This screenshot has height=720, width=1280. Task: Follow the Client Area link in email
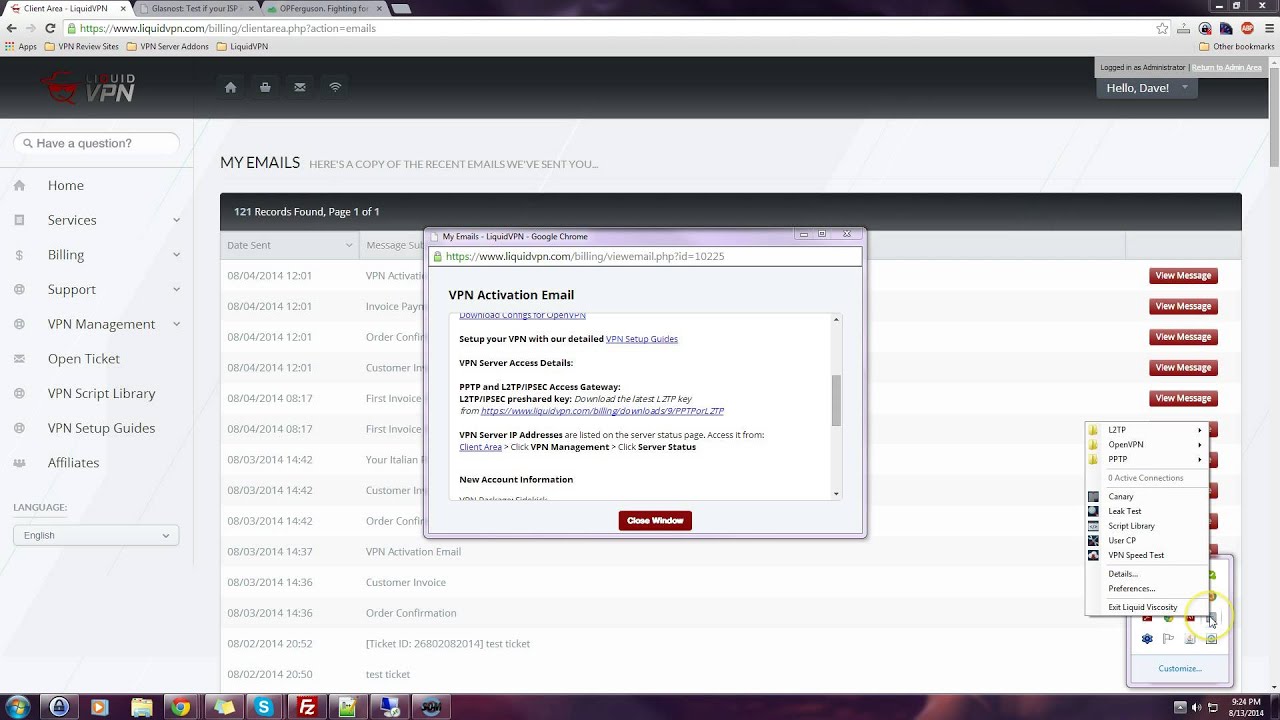click(480, 447)
